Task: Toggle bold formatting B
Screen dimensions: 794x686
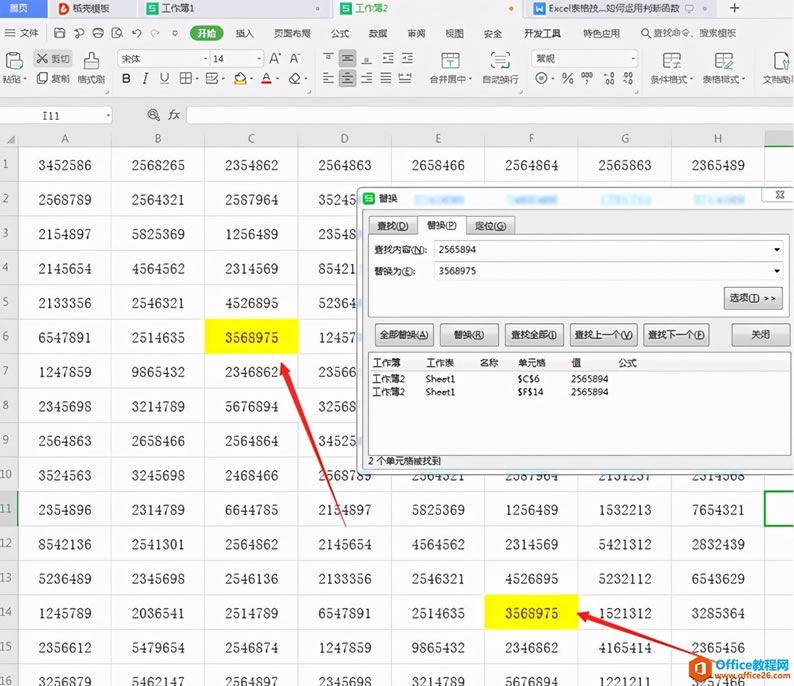Action: (x=127, y=78)
